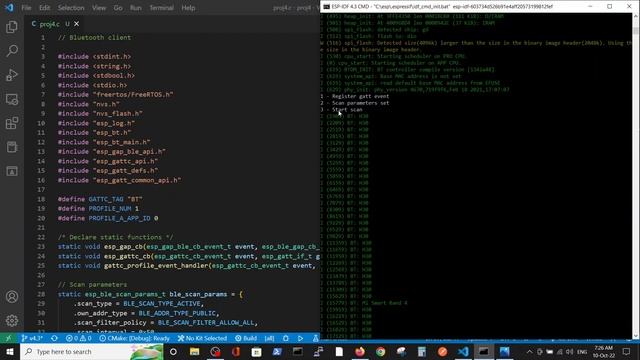Click the v4.3* git branch status item
640x360 pixels.
[x=32, y=338]
